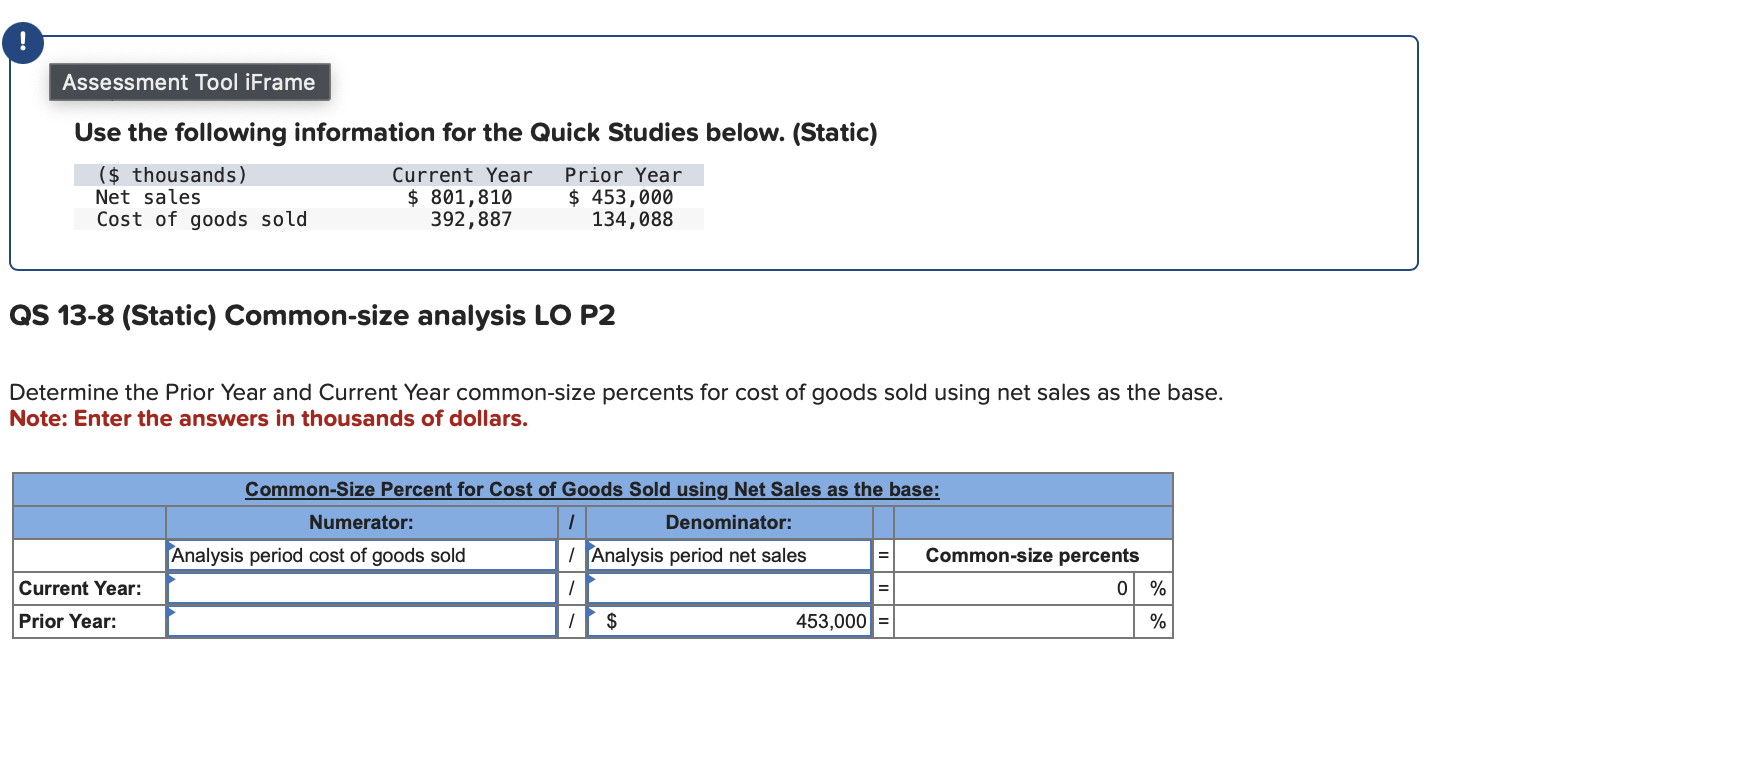Viewport: 1748px width, 774px height.
Task: Click the Numerator: column header
Action: [361, 522]
